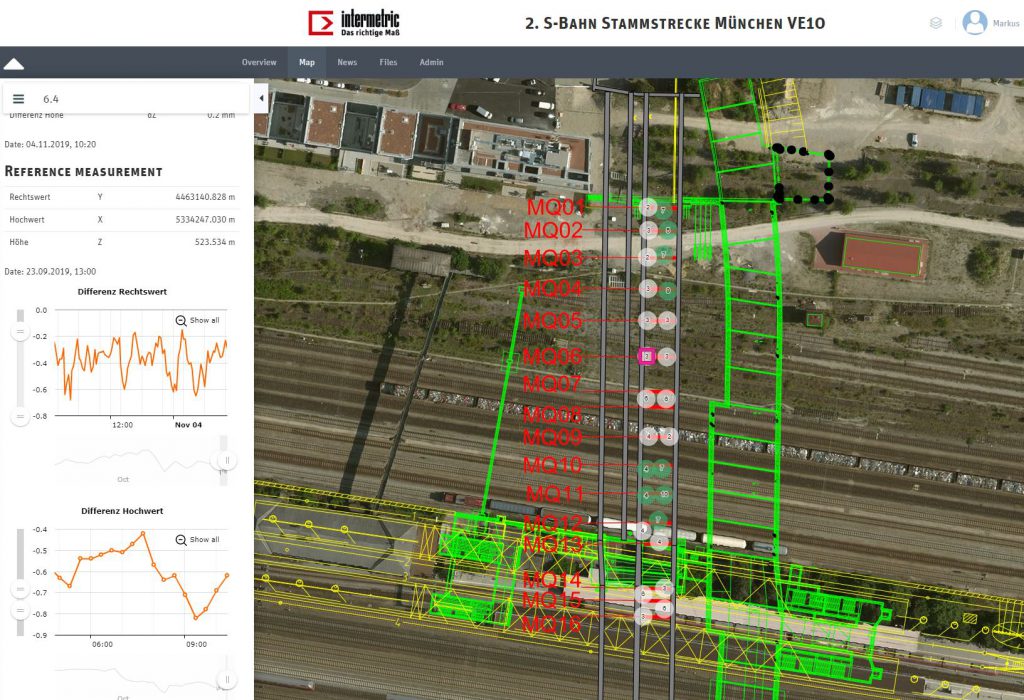Click Rechtswert chart time navigator handle
Screen dimensions: 1024x700
(227, 460)
